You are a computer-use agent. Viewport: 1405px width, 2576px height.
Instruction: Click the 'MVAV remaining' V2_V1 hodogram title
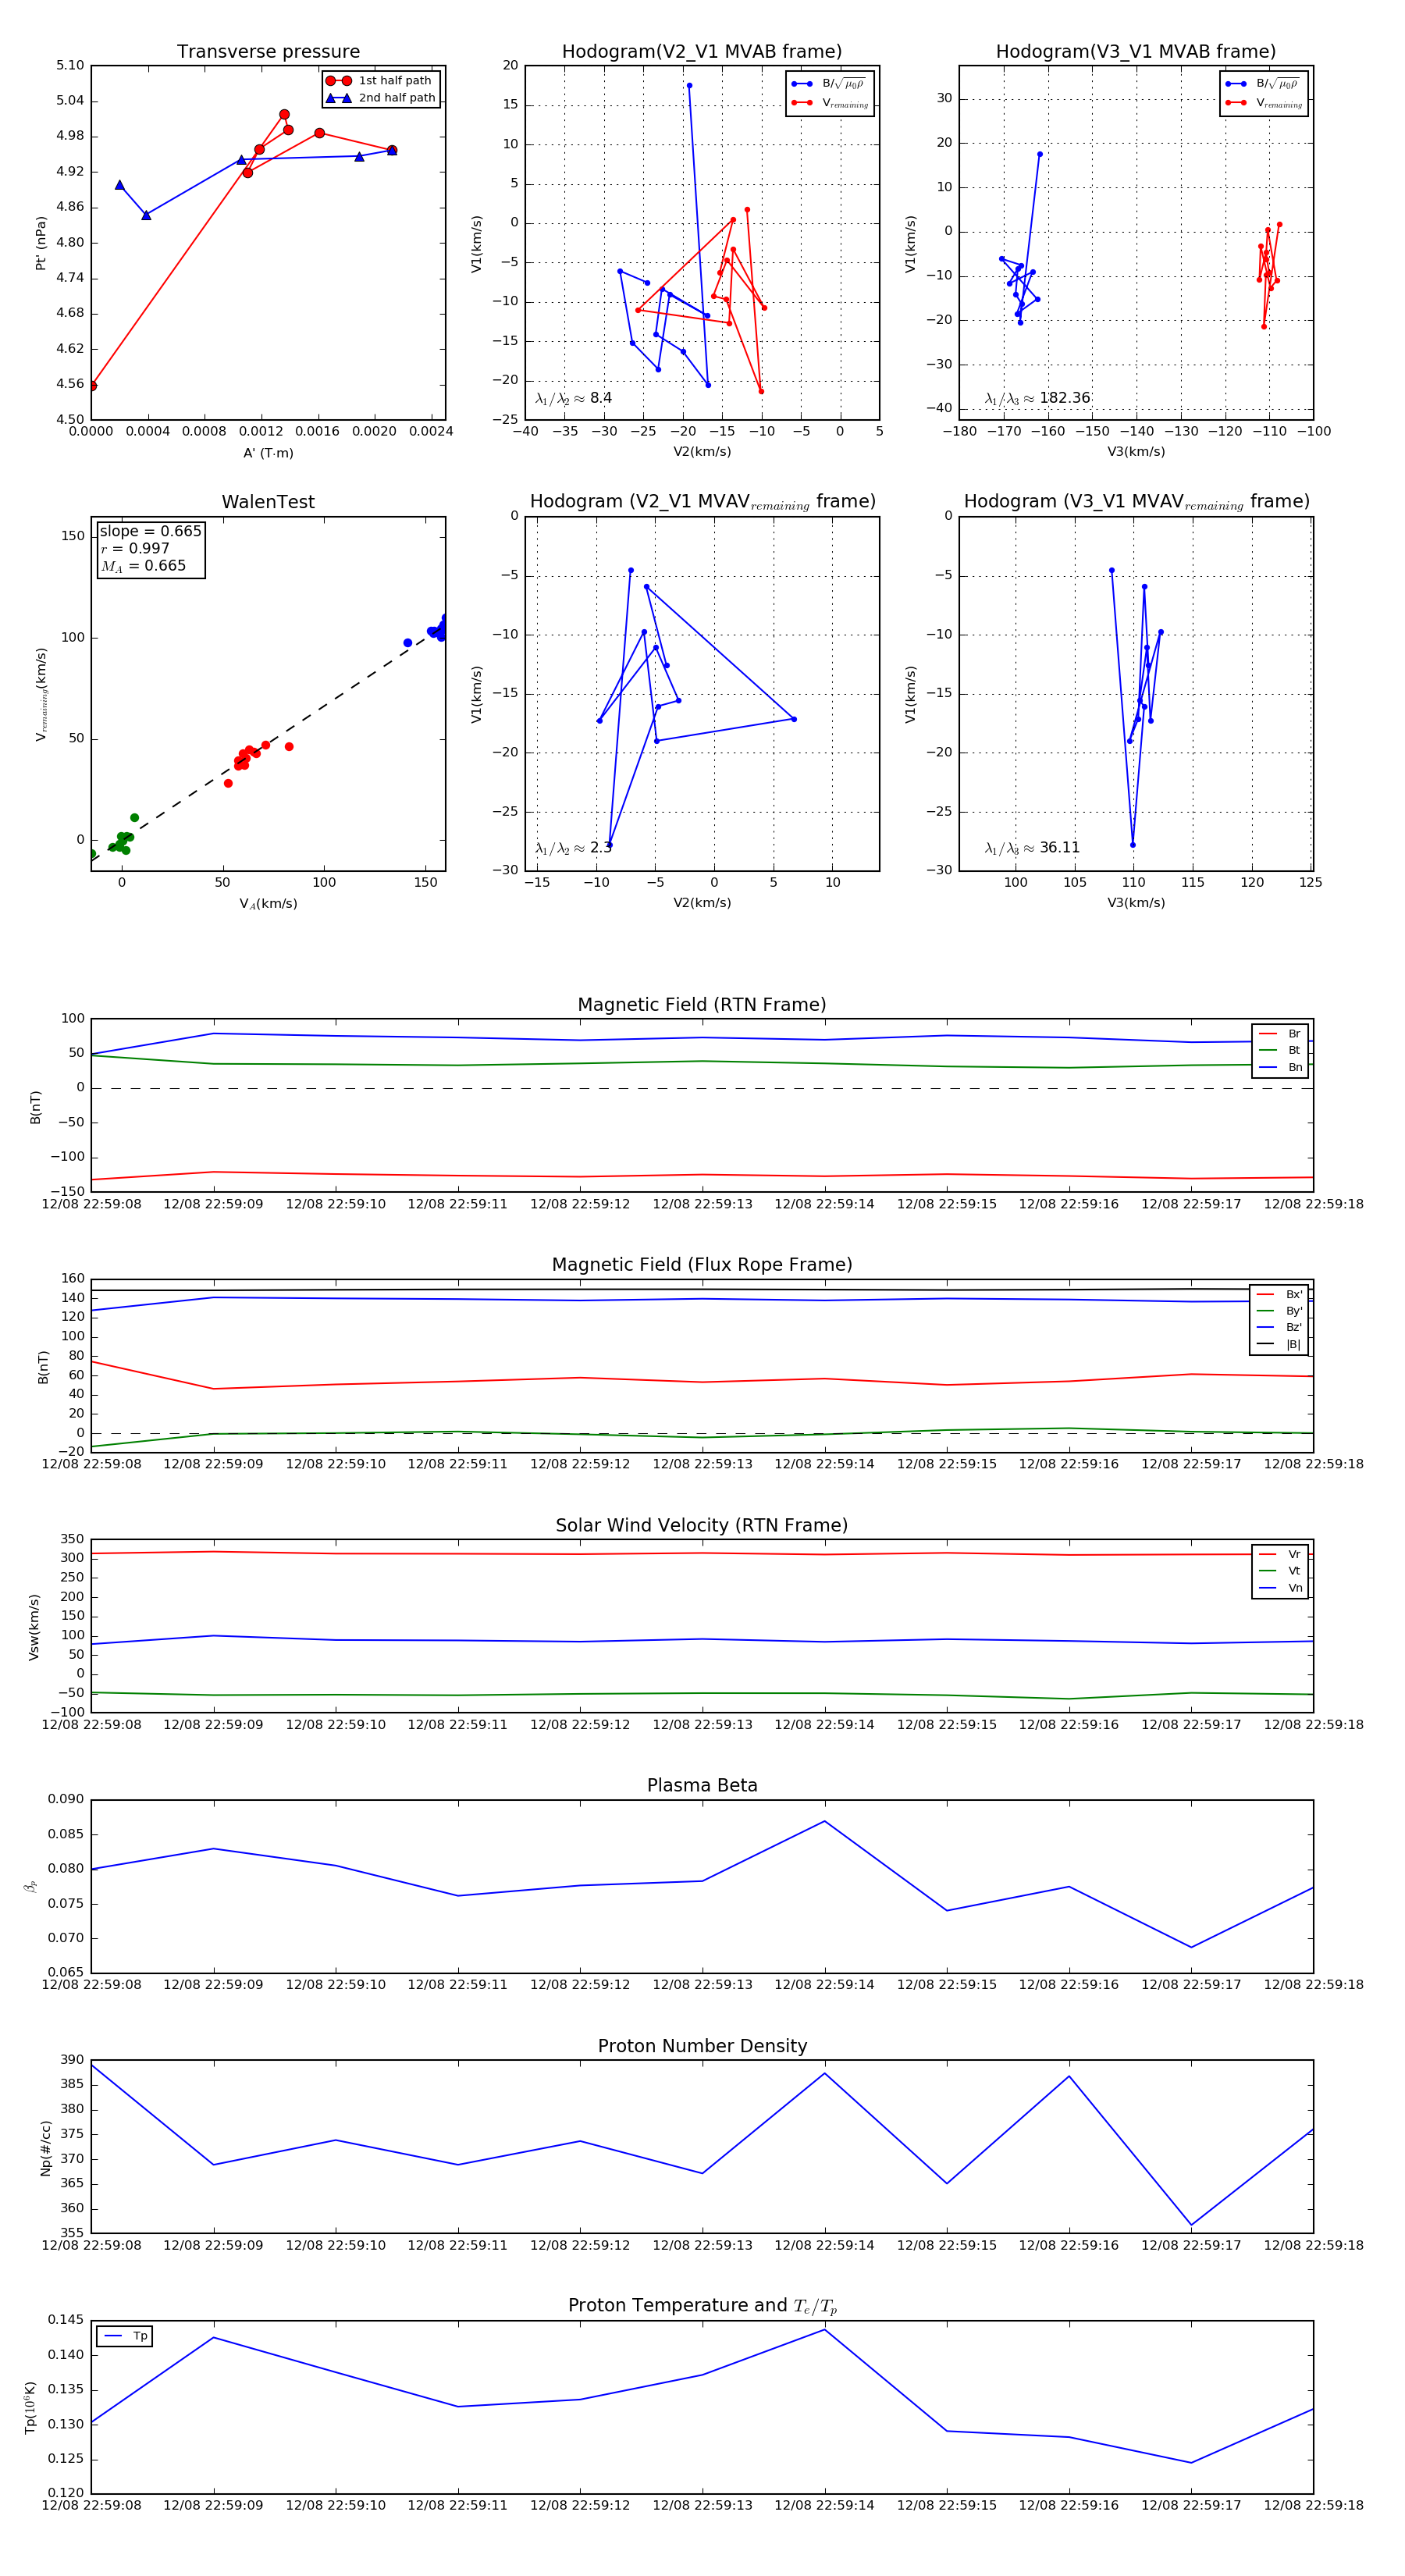click(x=702, y=502)
